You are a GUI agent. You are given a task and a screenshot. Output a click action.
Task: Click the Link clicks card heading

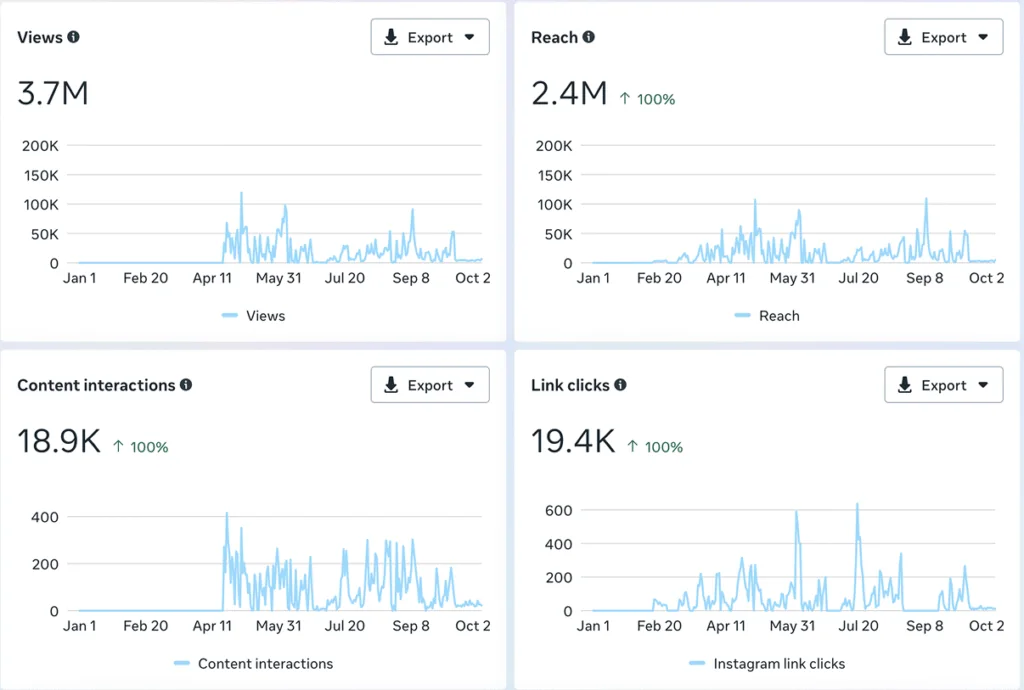tap(570, 385)
